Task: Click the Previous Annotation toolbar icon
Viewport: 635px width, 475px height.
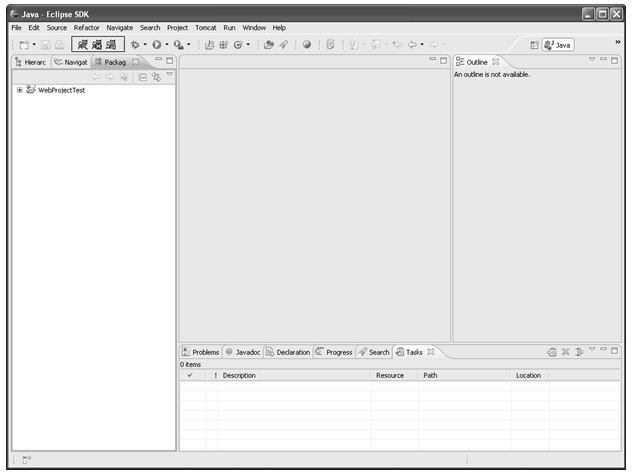Action: click(376, 45)
